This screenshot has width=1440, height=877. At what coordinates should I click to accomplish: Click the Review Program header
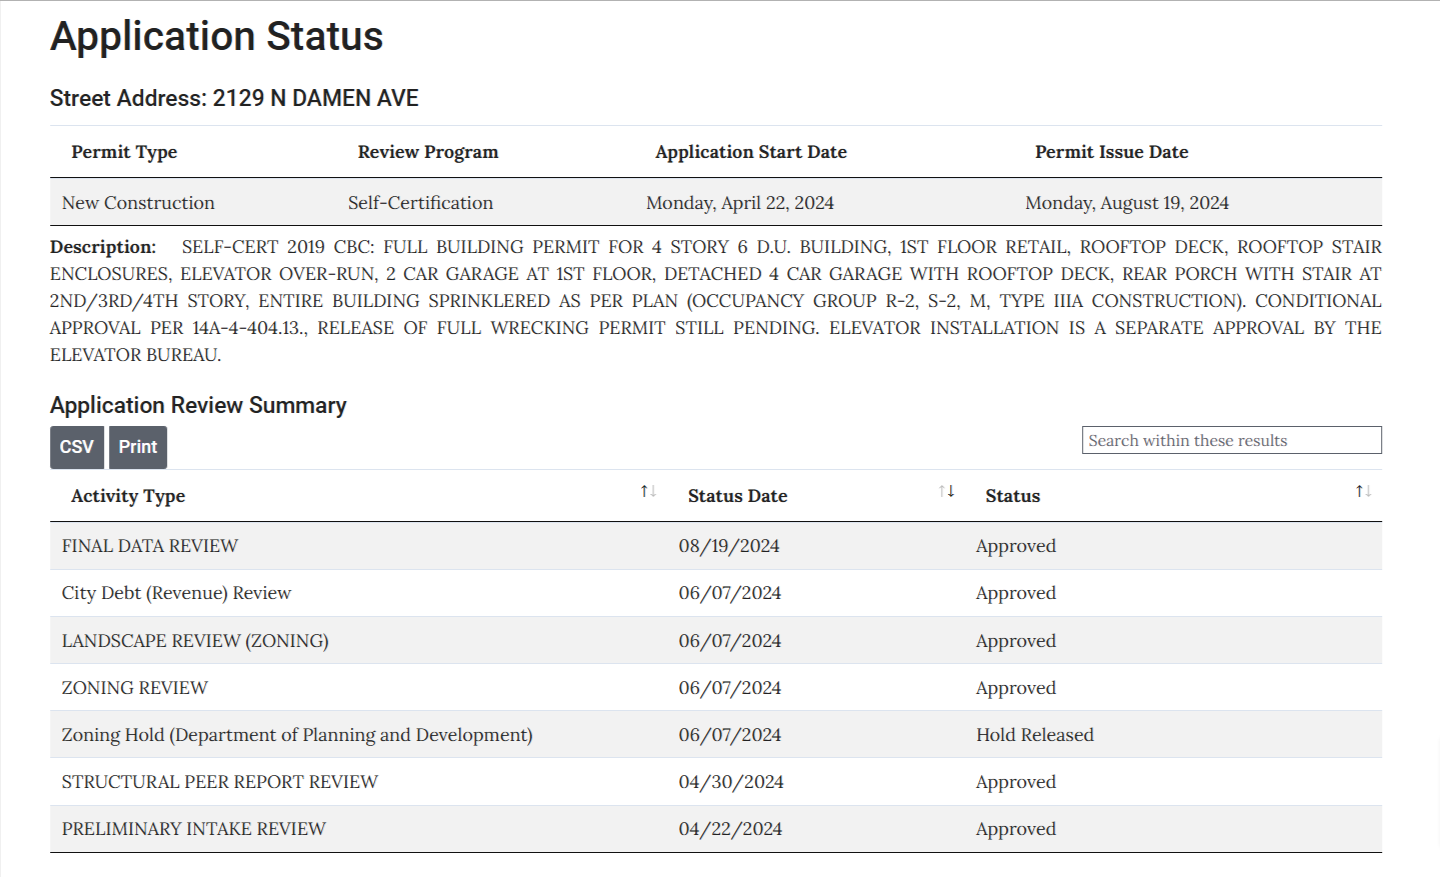click(428, 152)
